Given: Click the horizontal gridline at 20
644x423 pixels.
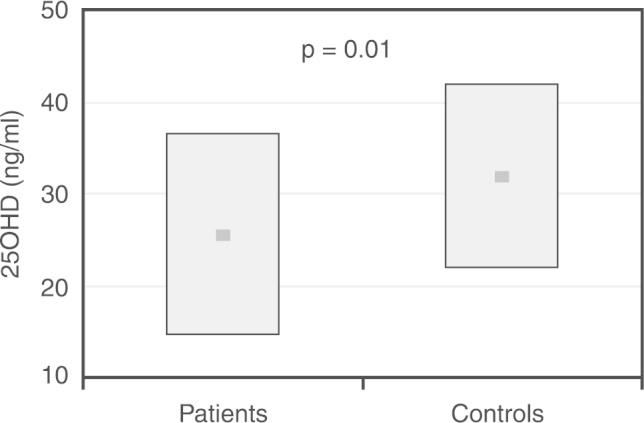Looking at the screenshot, I should [x=360, y=286].
